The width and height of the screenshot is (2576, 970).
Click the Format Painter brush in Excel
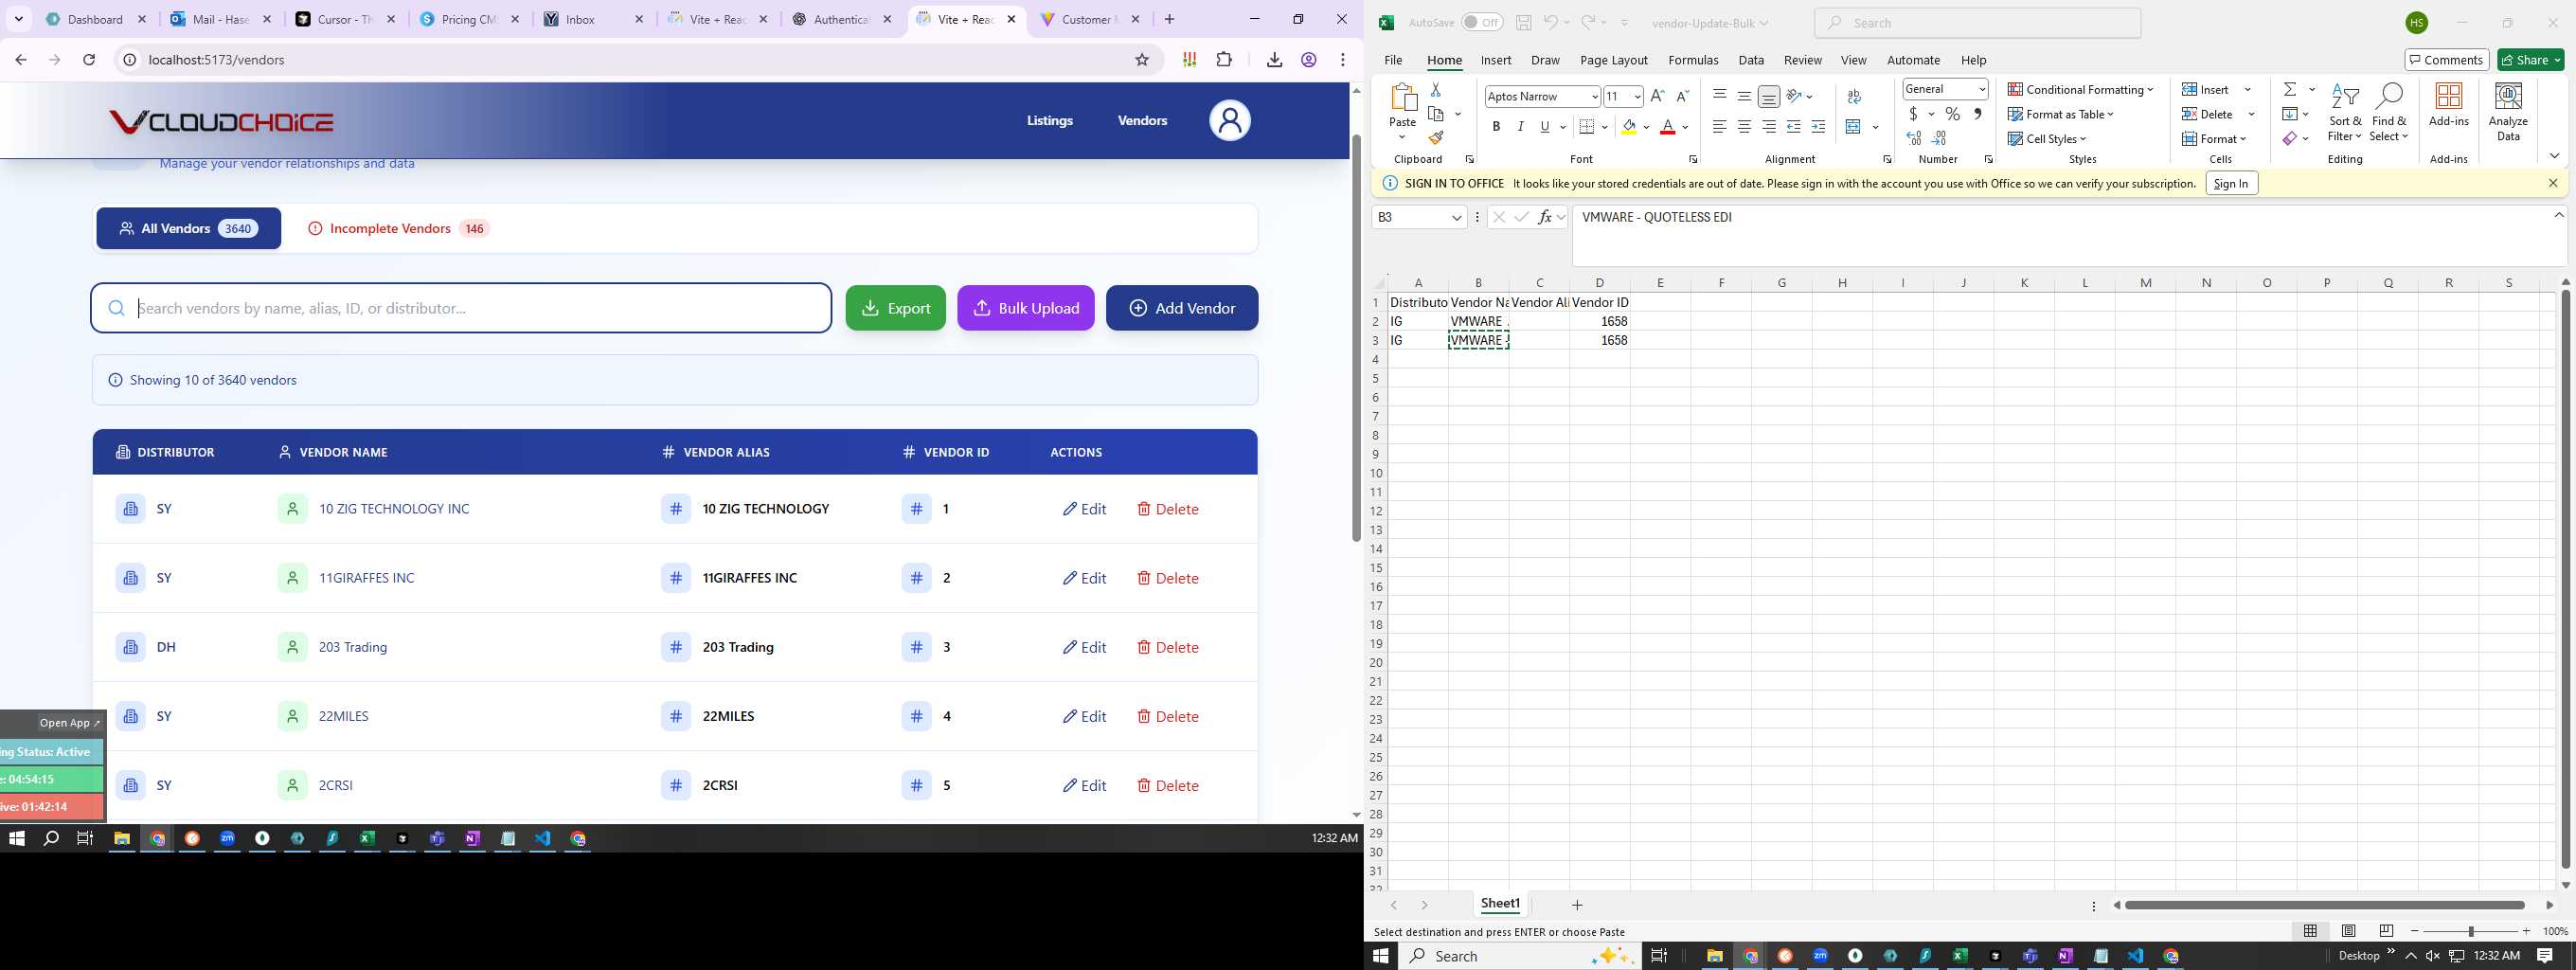(x=1436, y=138)
